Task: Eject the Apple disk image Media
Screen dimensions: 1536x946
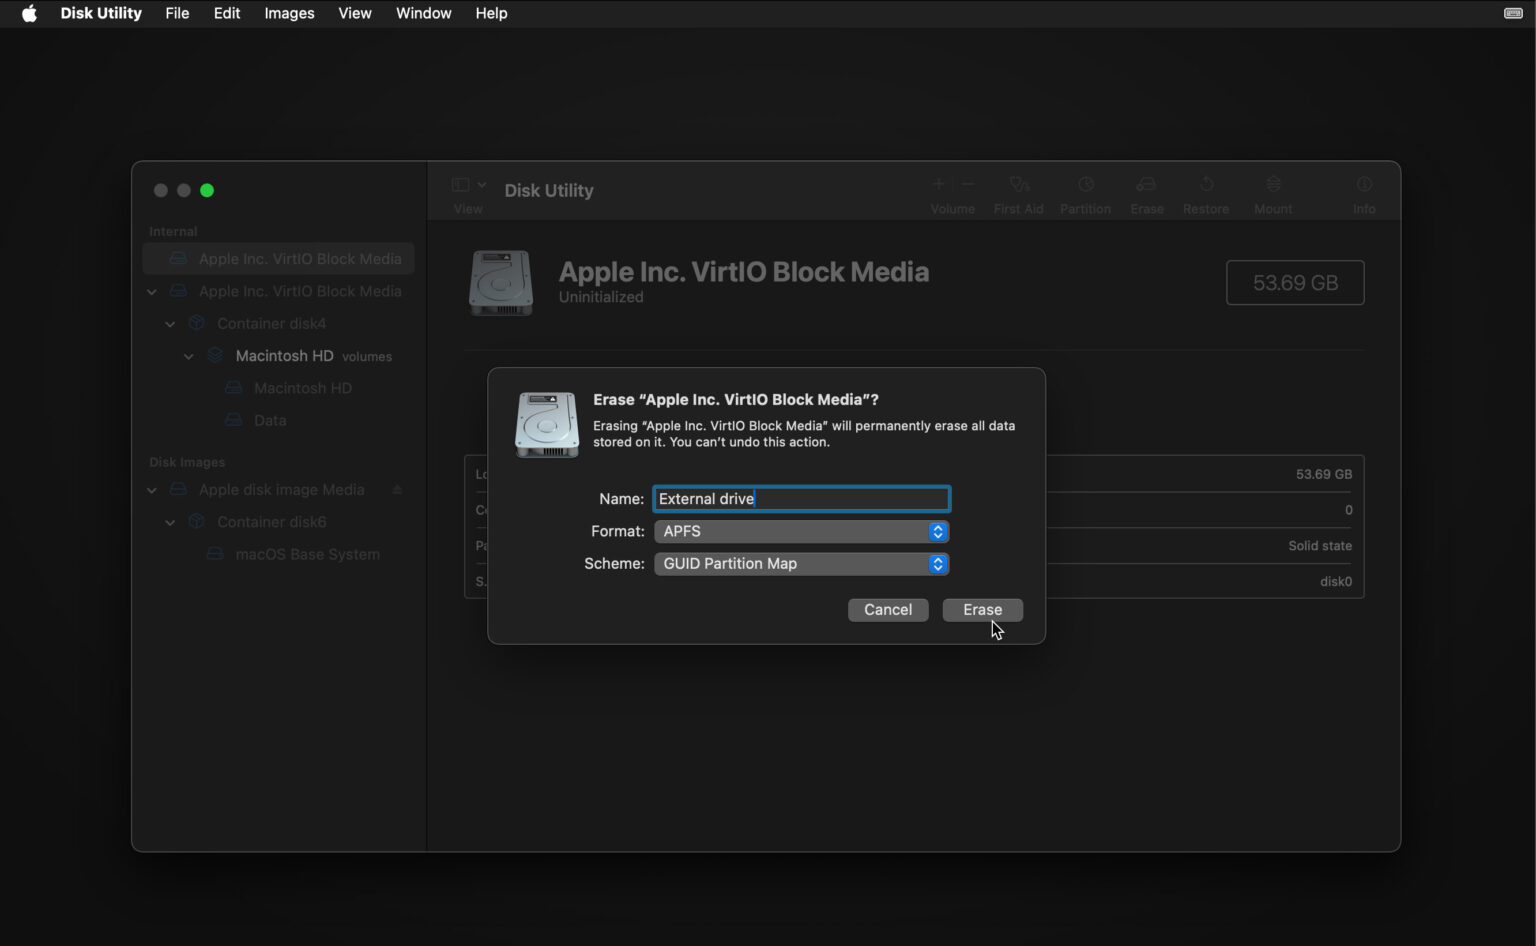Action: click(x=396, y=489)
